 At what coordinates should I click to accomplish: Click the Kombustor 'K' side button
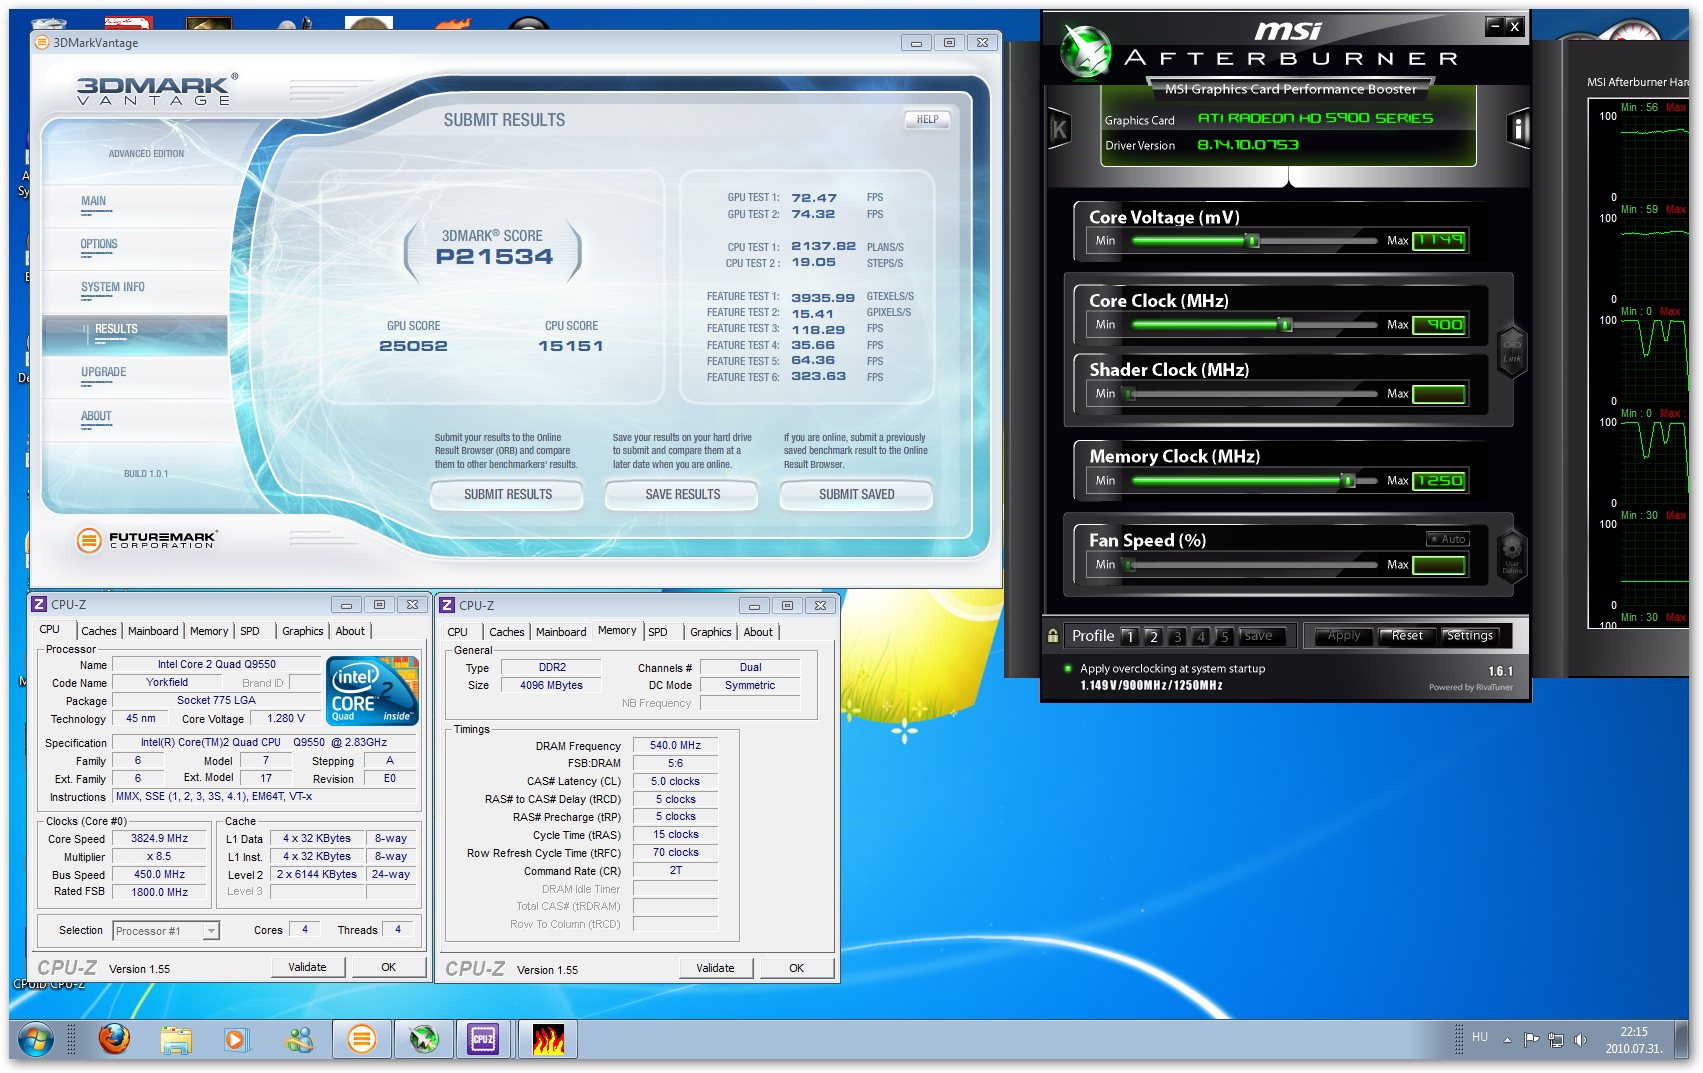pos(1059,128)
